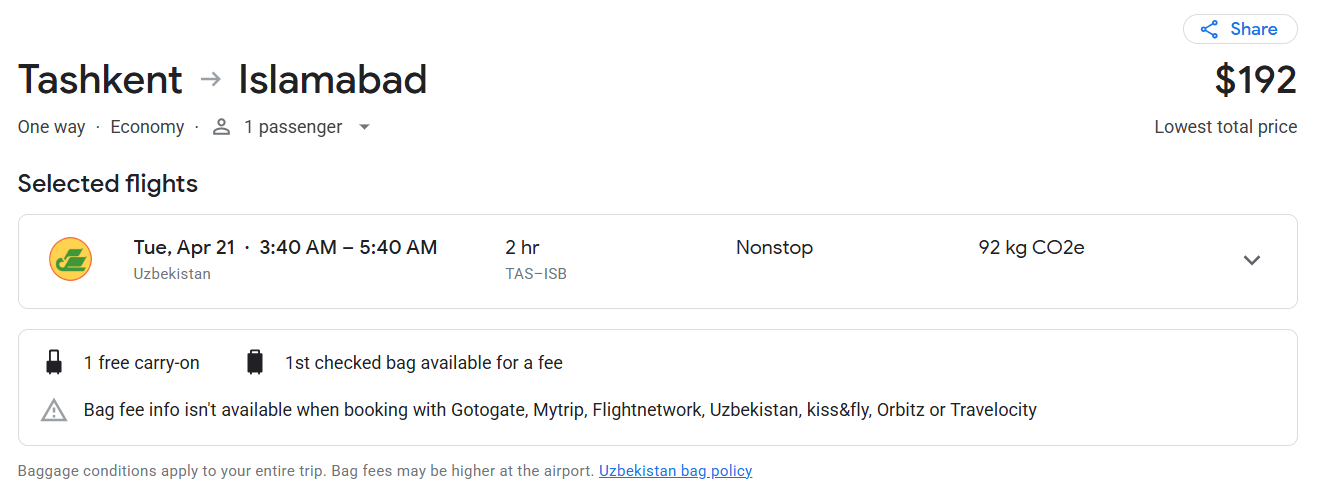Click the 92 kg CO2e emissions label
Viewport: 1325px width, 488px height.
(1031, 247)
